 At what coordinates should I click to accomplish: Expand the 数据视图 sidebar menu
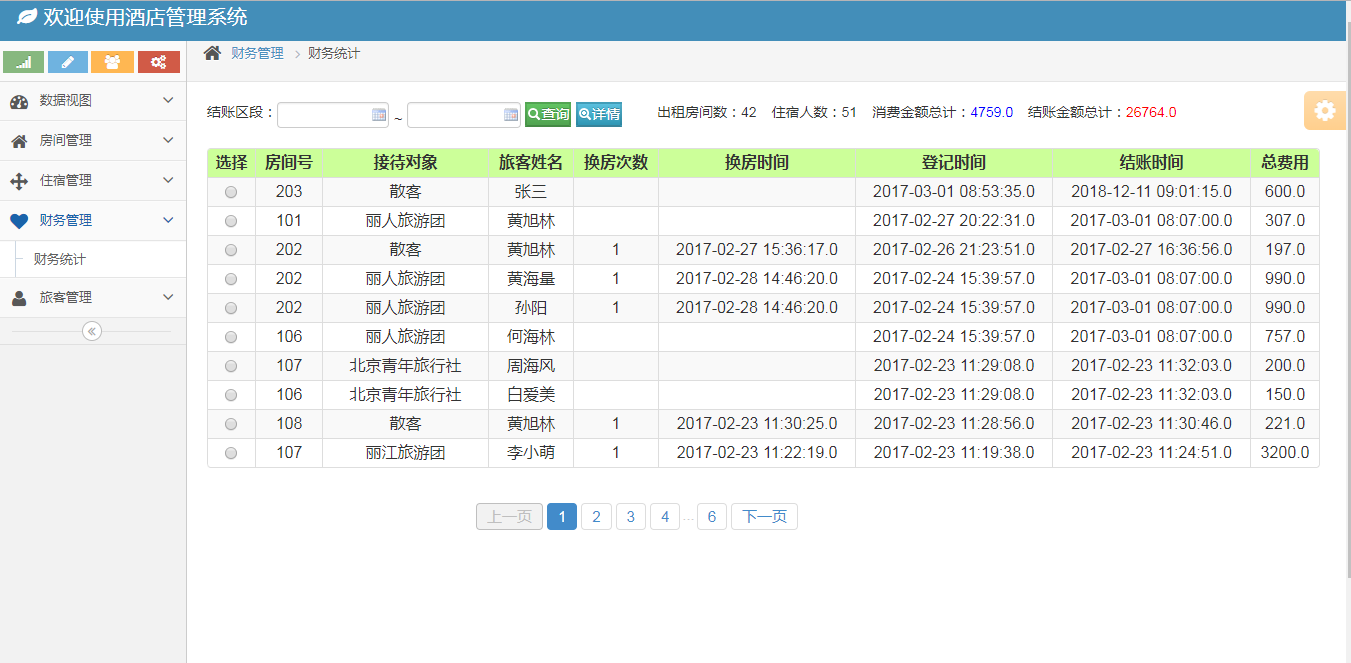[92, 101]
